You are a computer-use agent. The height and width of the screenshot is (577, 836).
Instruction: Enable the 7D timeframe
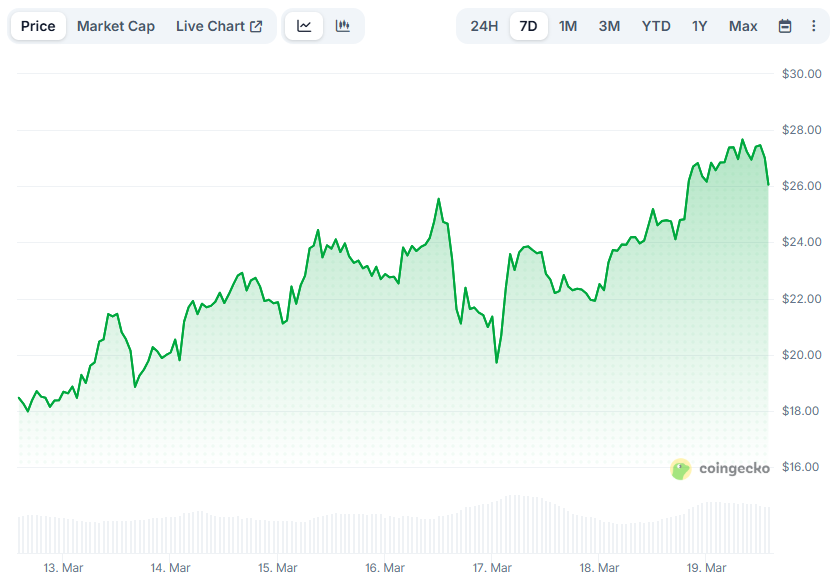click(527, 26)
